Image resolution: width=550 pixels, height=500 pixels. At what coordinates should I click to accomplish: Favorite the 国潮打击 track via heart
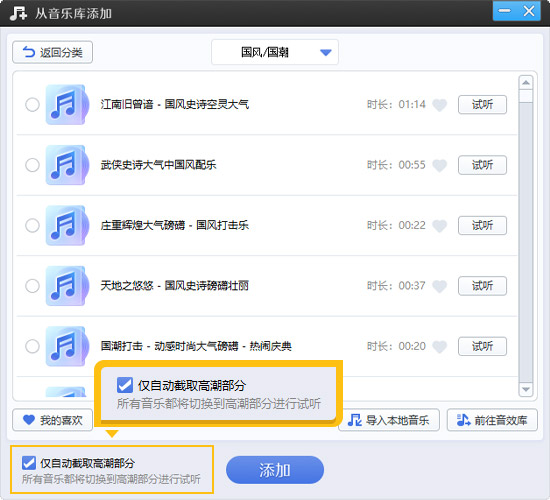pos(439,347)
